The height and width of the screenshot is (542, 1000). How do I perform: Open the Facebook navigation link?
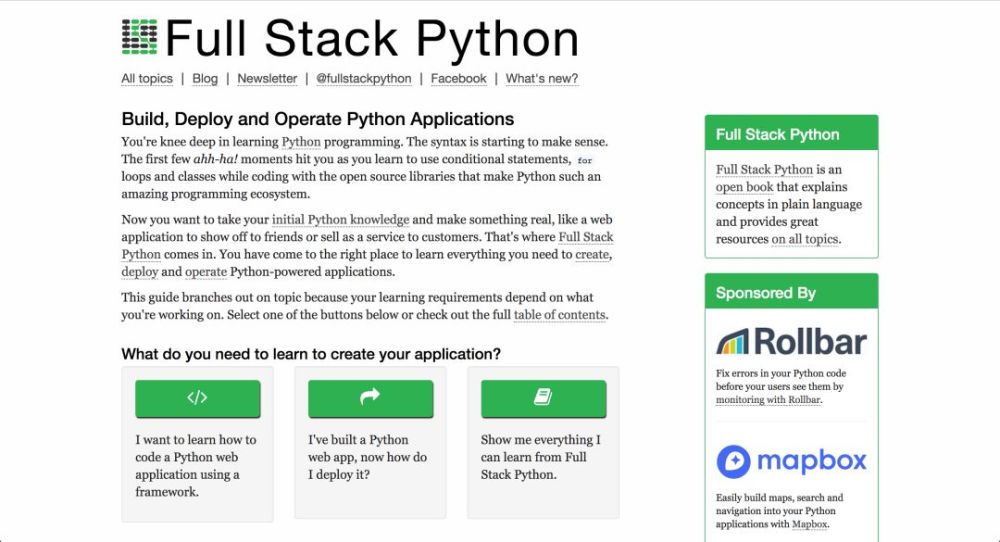pyautogui.click(x=458, y=79)
